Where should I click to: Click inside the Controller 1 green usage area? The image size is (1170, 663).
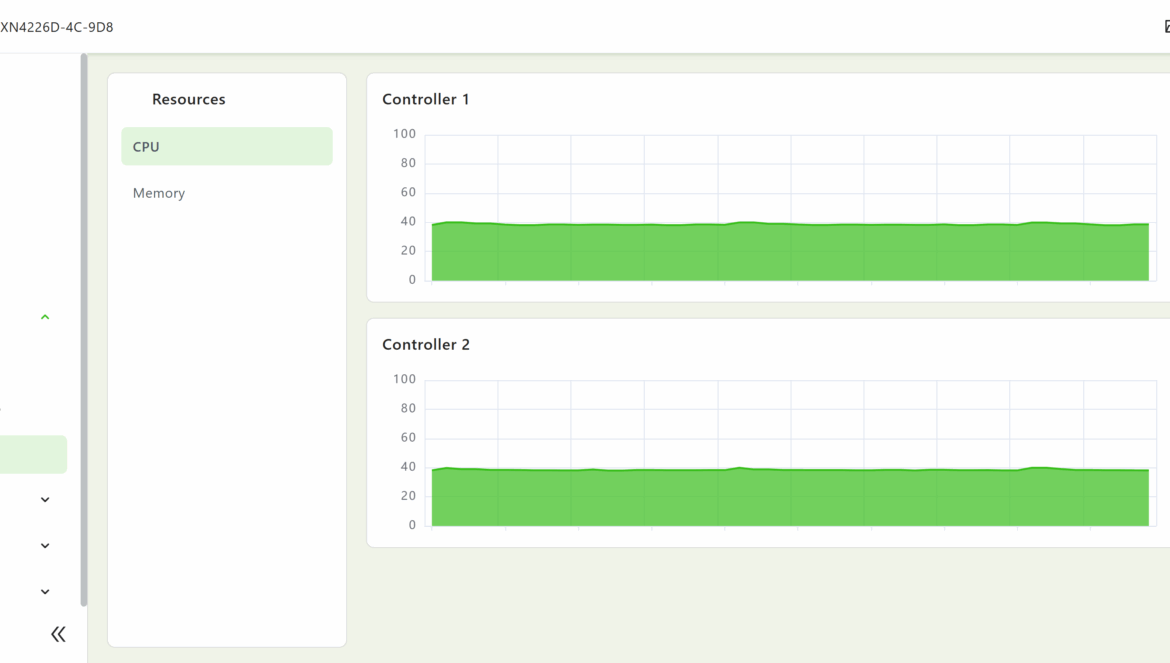[x=790, y=253]
